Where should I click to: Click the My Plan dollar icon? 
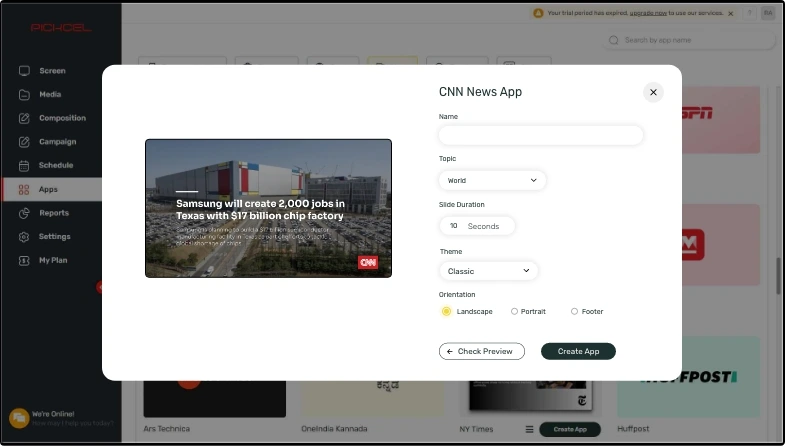pos(24,260)
